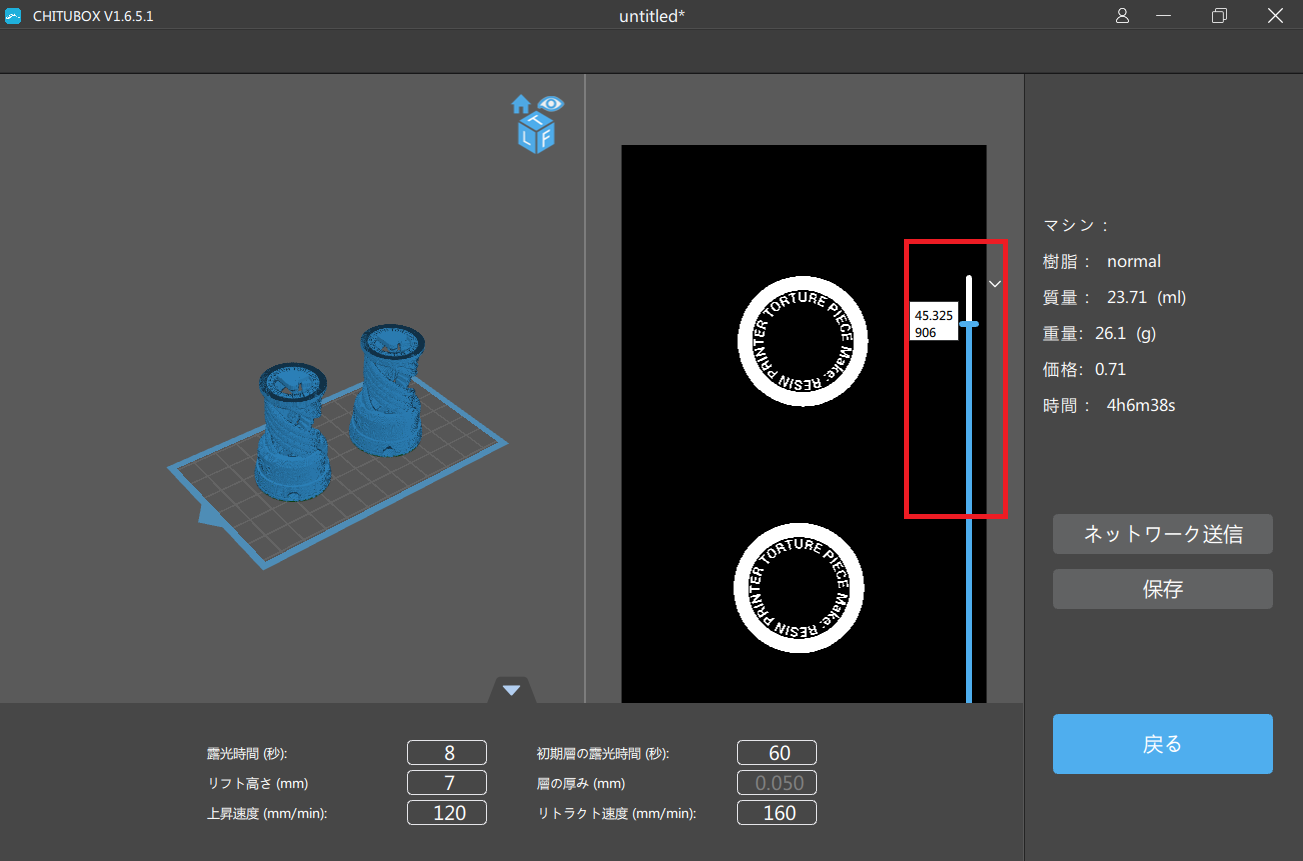Click the lower ring in slice preview

tap(799, 586)
